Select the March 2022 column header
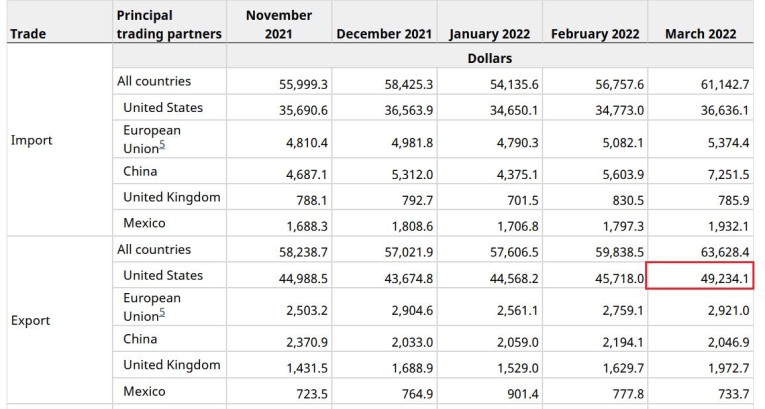The width and height of the screenshot is (765, 409). pos(700,33)
